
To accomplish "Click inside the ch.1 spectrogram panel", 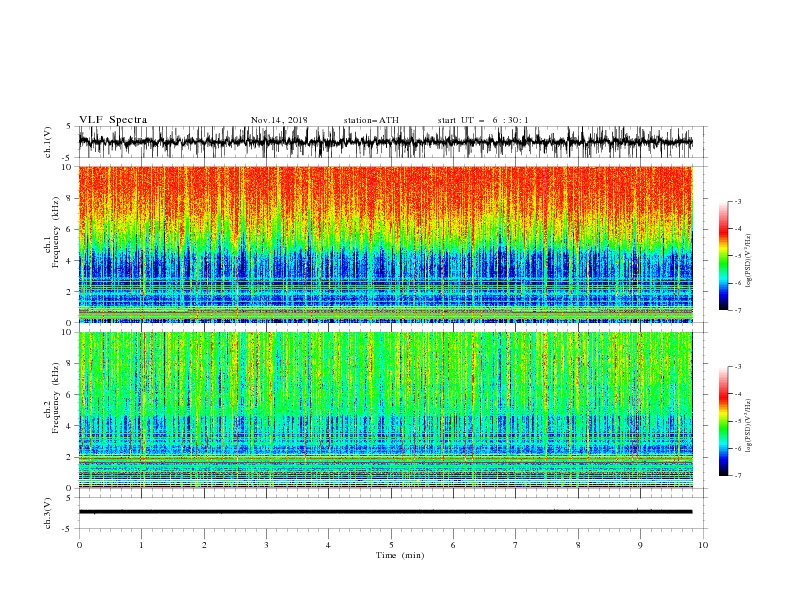I will (x=385, y=244).
